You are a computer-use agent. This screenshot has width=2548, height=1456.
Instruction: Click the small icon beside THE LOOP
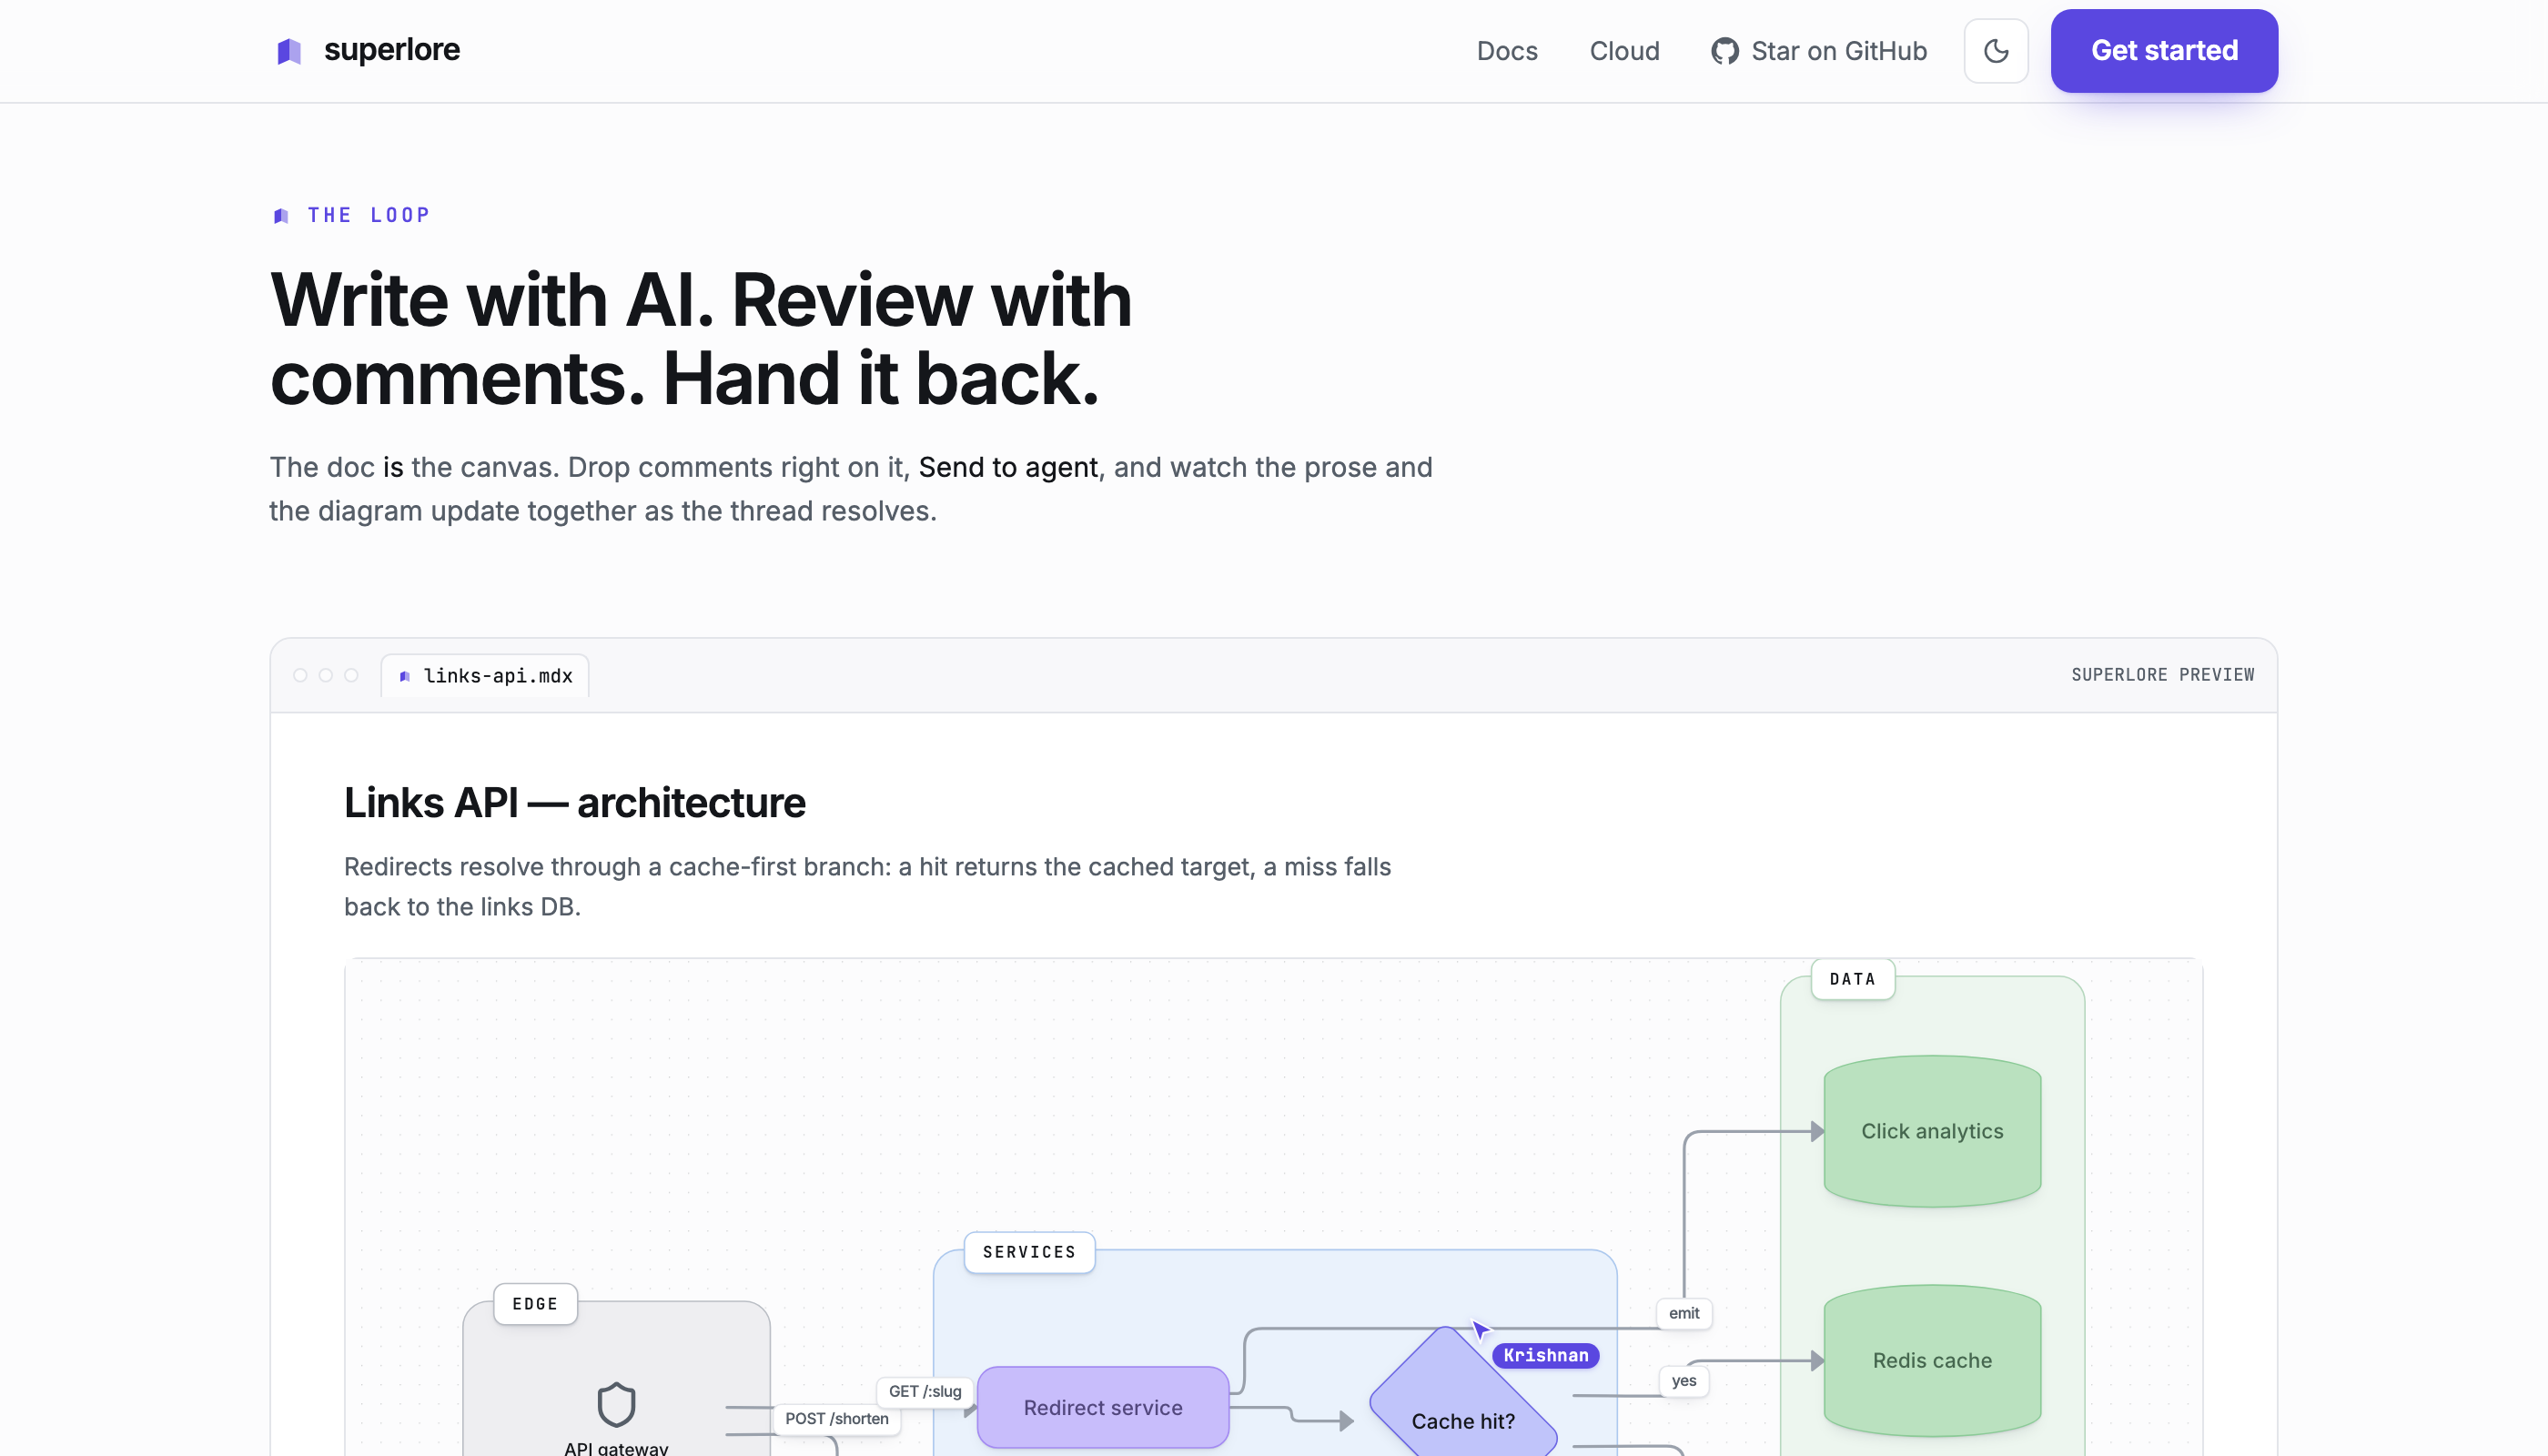pyautogui.click(x=281, y=216)
